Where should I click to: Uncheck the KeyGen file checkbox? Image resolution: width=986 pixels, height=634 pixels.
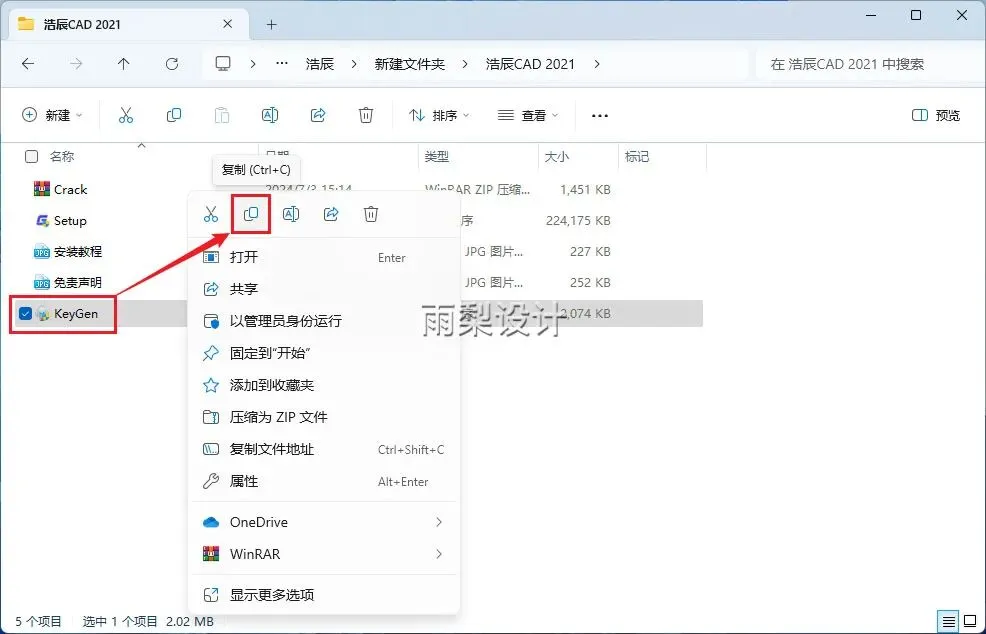[x=25, y=313]
